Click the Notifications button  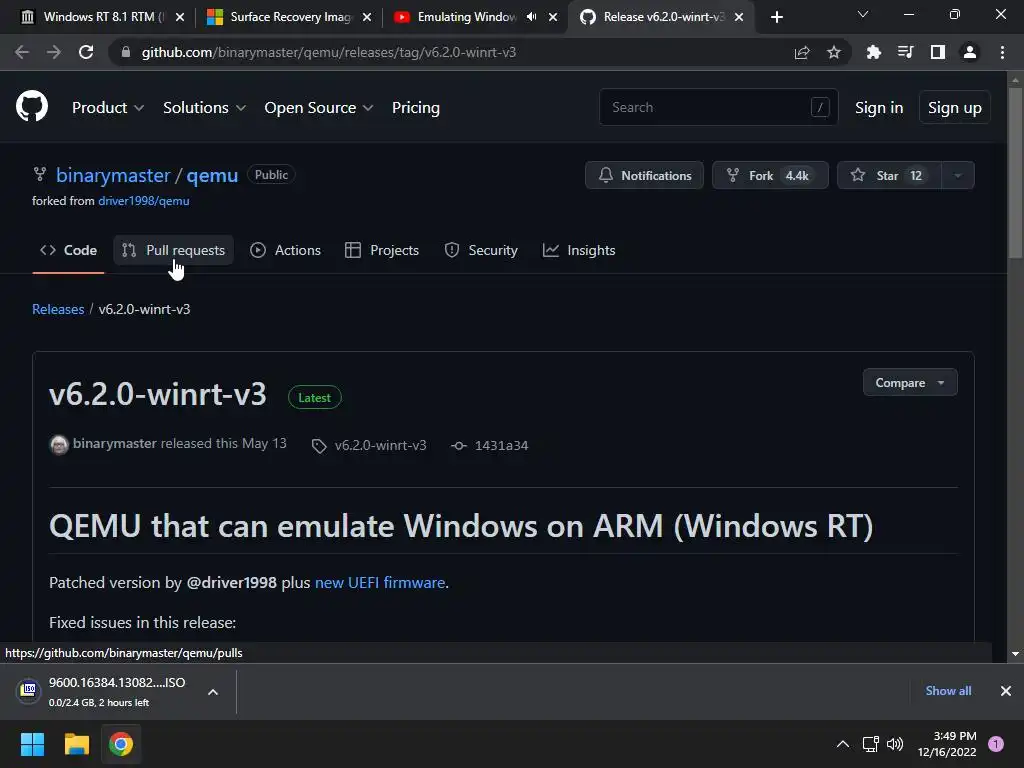click(644, 175)
